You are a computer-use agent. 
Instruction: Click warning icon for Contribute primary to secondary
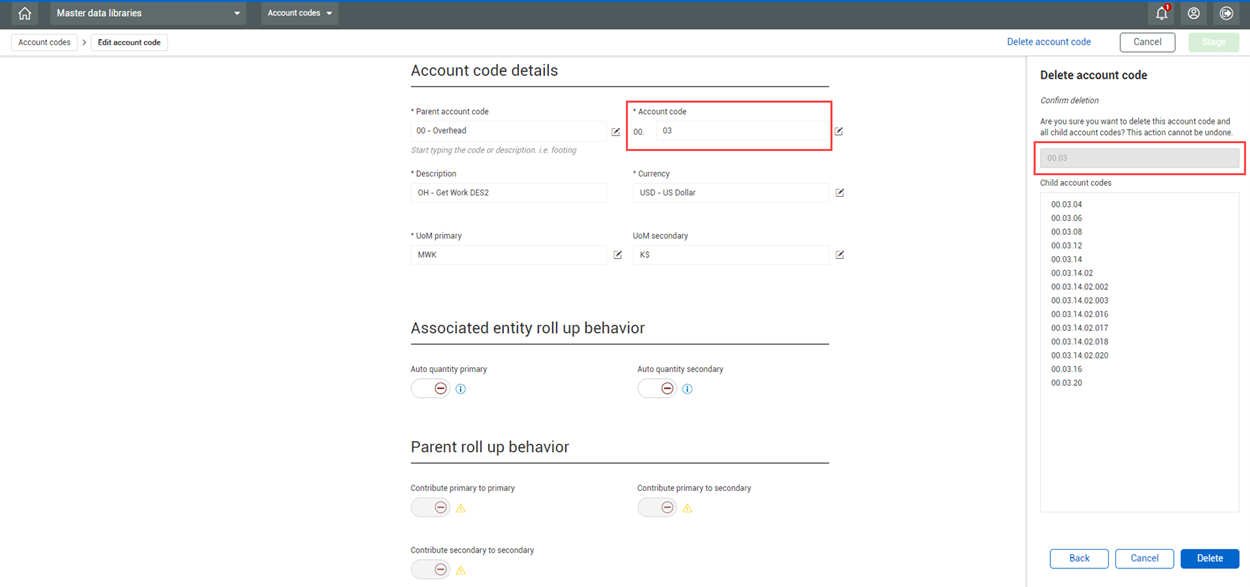click(687, 508)
